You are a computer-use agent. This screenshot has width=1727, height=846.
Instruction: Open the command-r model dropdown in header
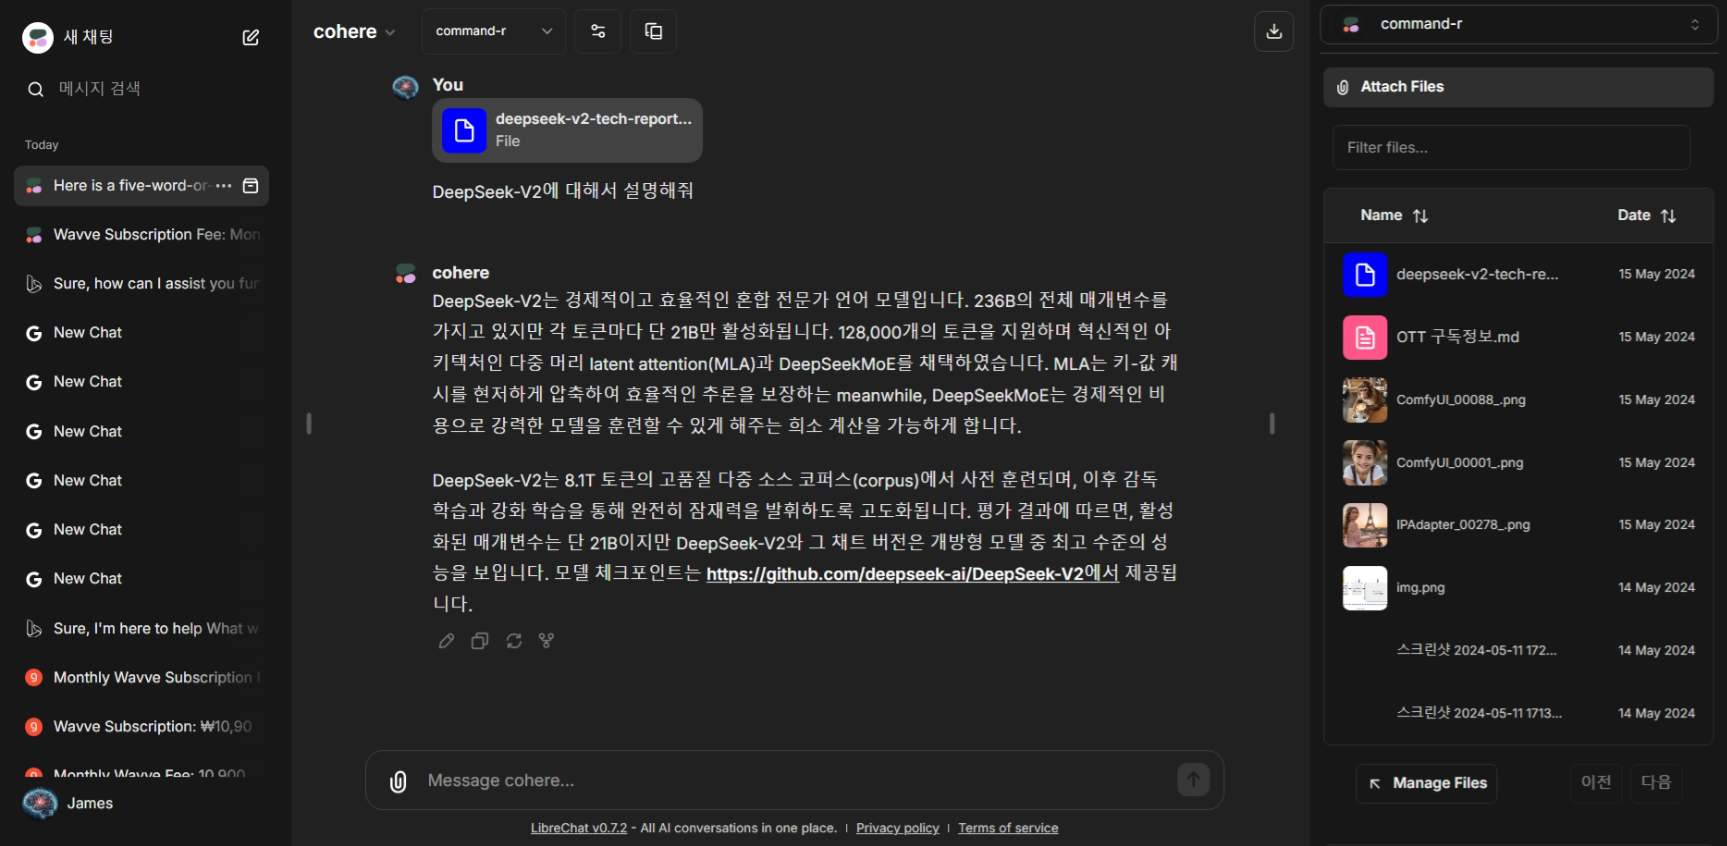click(494, 31)
